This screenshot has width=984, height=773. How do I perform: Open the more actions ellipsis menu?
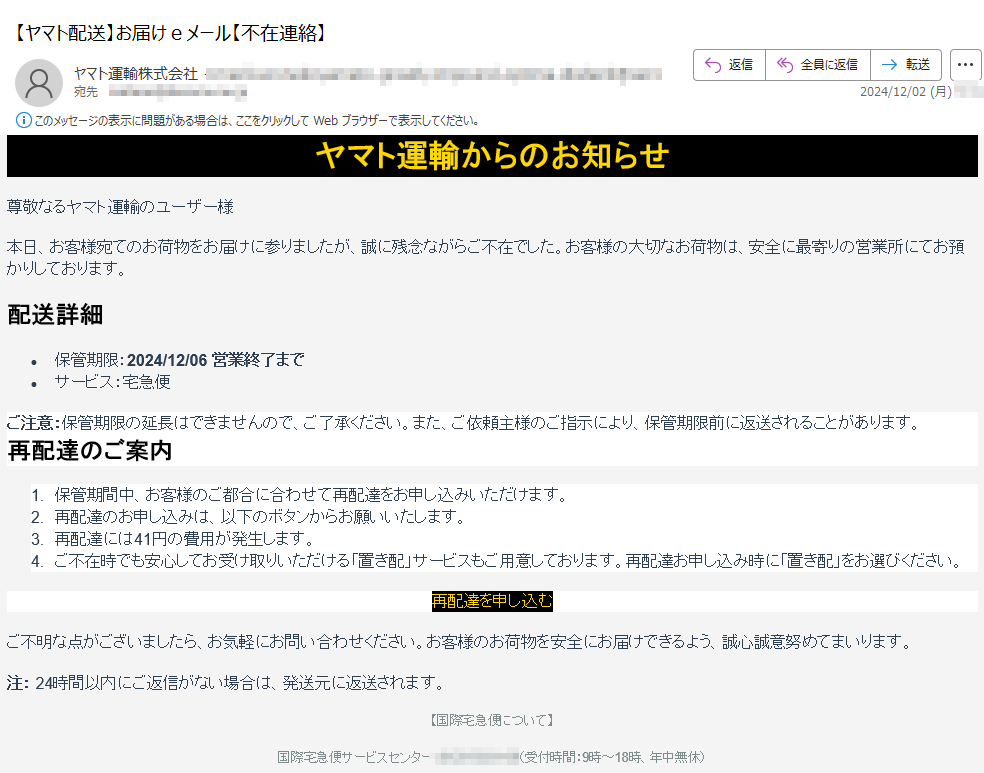965,65
